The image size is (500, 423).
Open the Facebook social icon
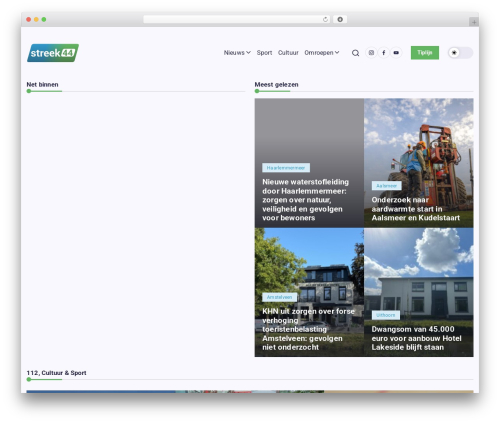pos(384,53)
